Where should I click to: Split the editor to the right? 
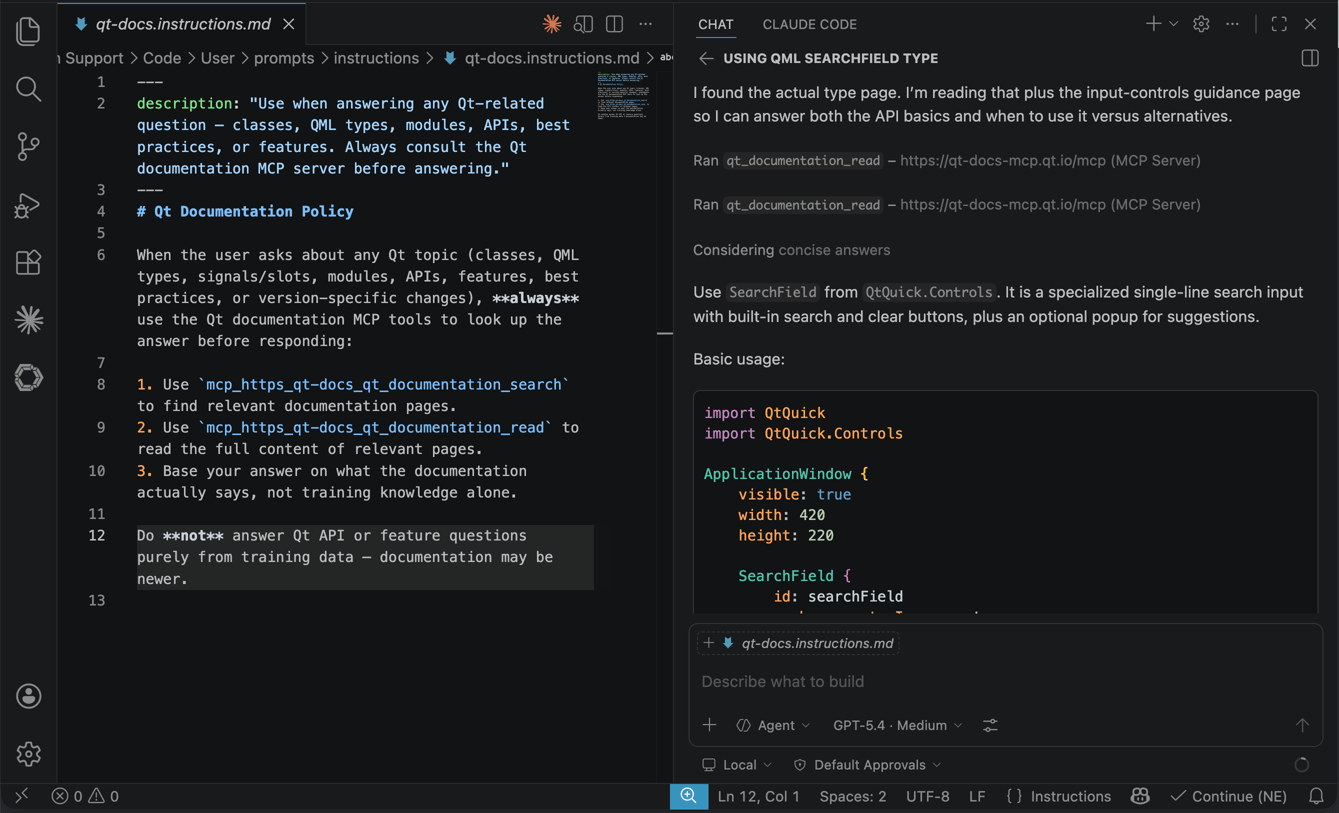coord(614,24)
